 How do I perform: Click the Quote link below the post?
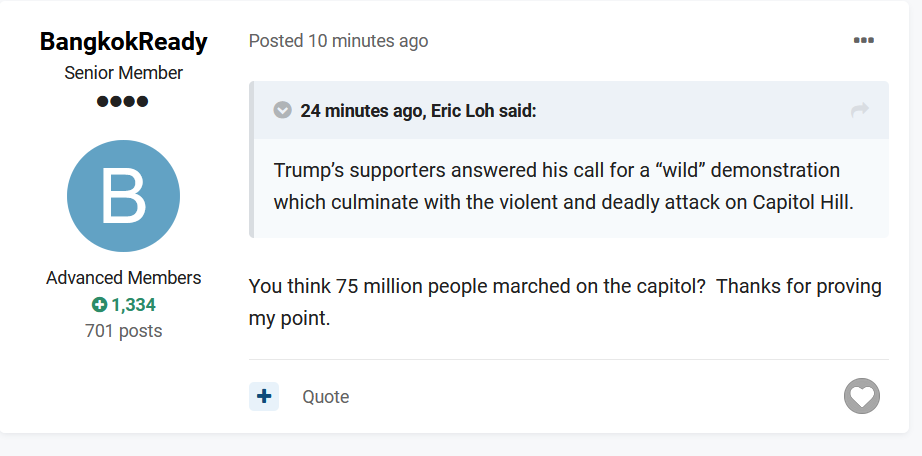click(326, 397)
